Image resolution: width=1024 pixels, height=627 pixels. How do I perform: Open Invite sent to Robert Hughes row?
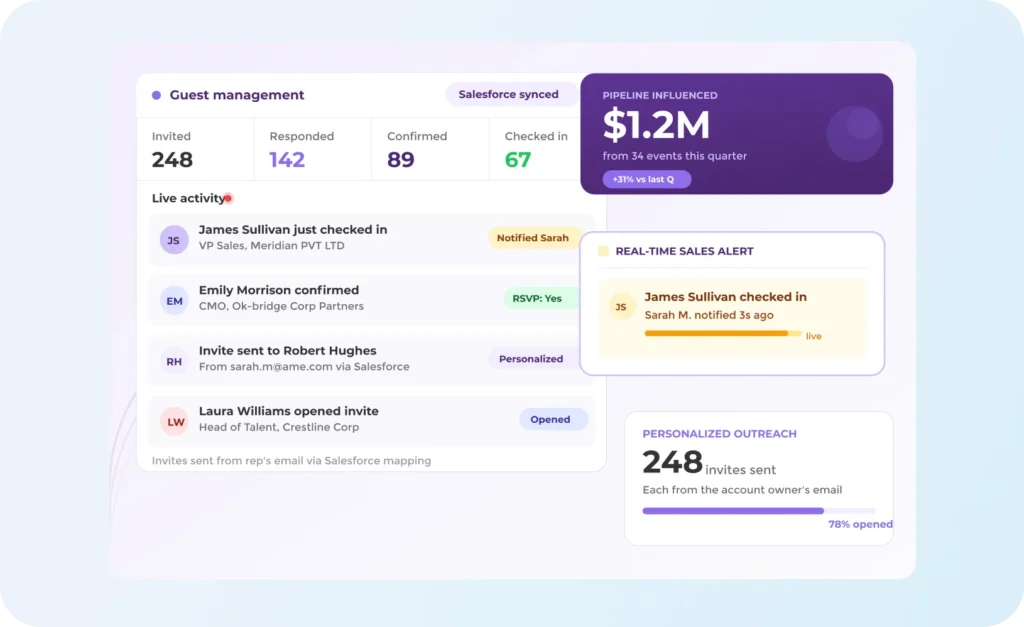pyautogui.click(x=371, y=361)
